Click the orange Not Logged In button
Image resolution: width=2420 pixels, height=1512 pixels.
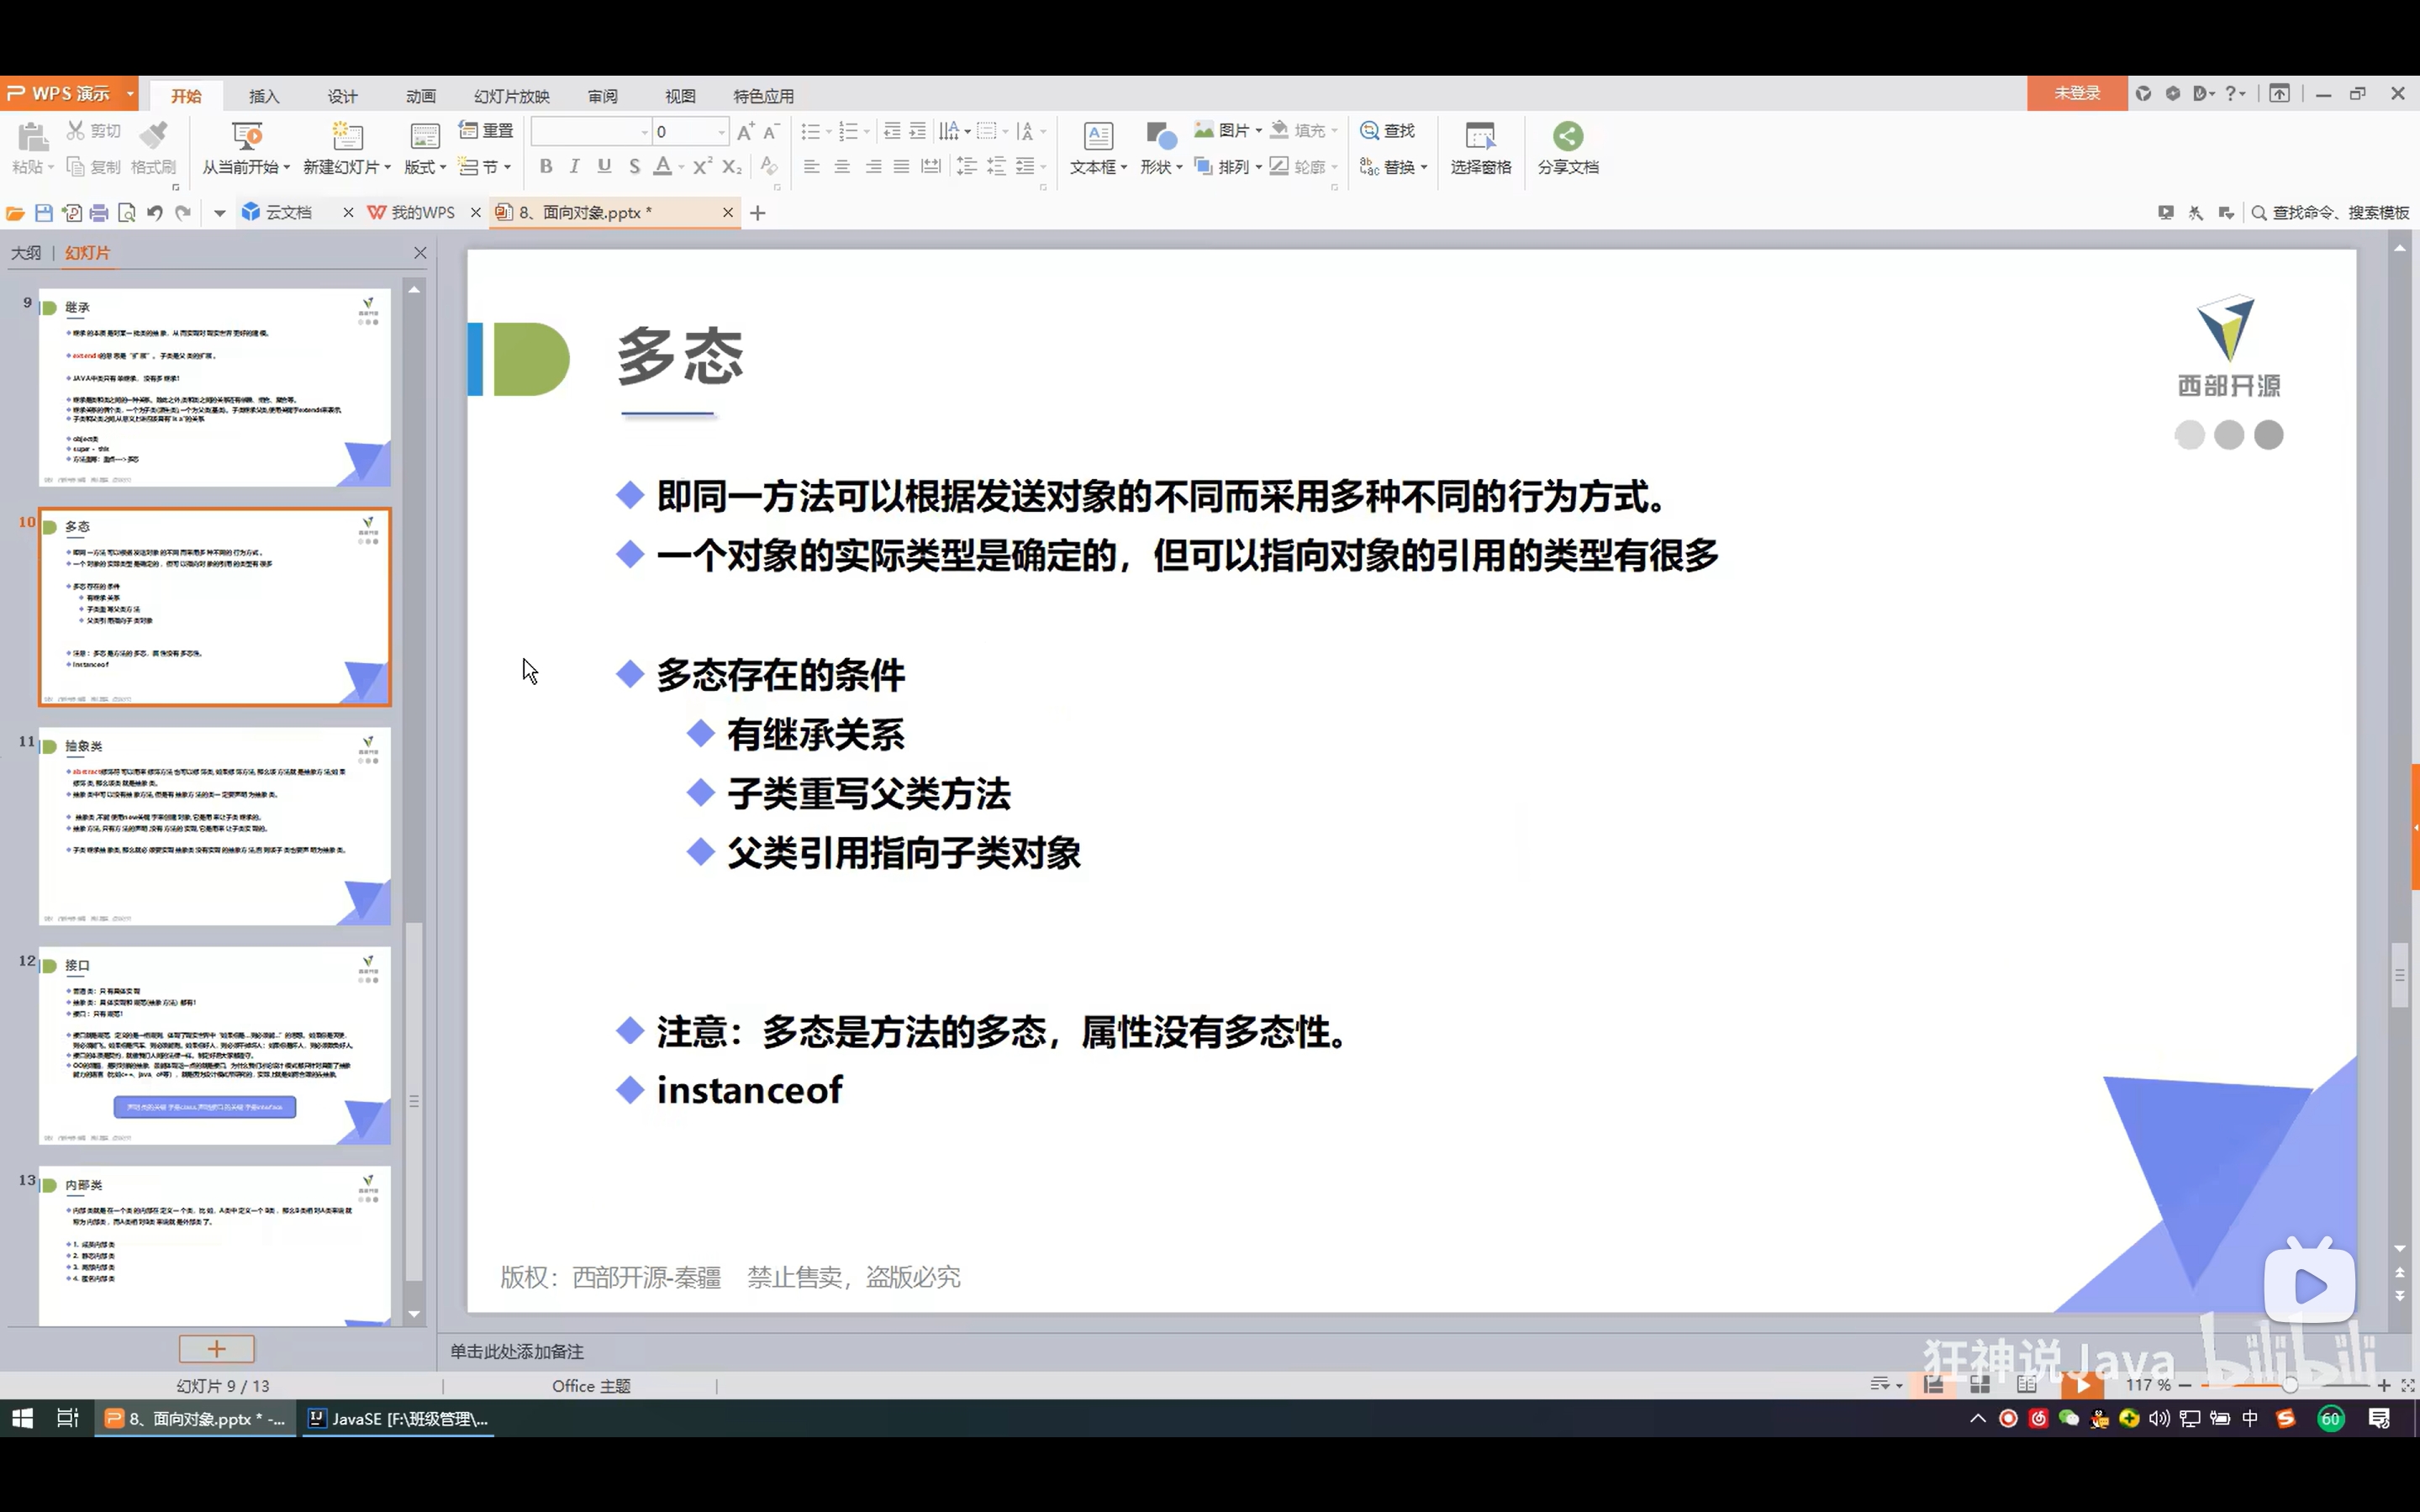click(x=2076, y=93)
